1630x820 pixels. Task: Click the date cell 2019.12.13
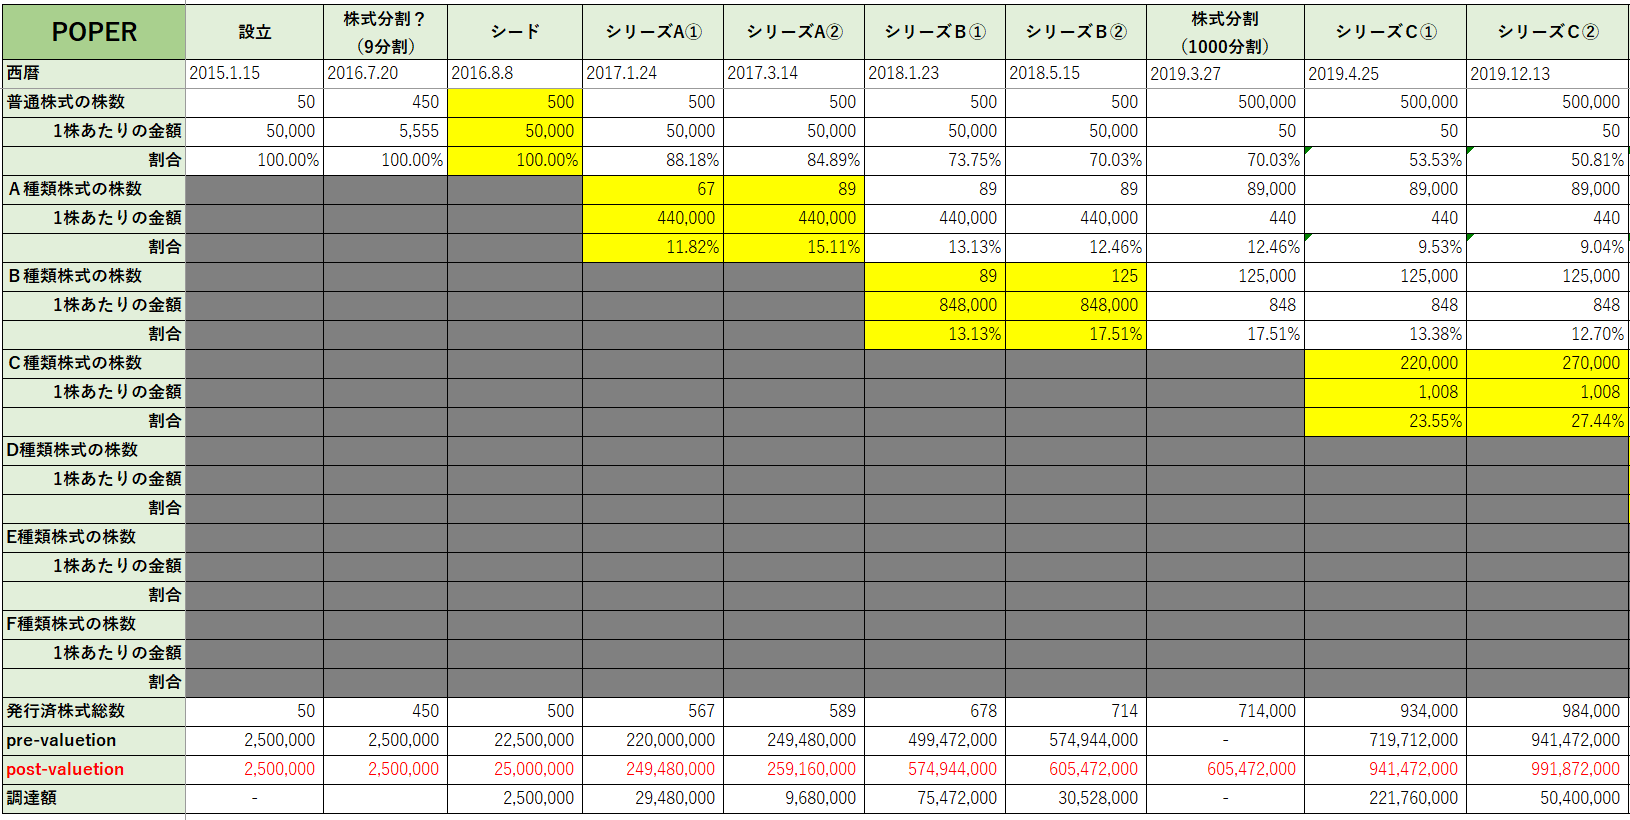1548,73
